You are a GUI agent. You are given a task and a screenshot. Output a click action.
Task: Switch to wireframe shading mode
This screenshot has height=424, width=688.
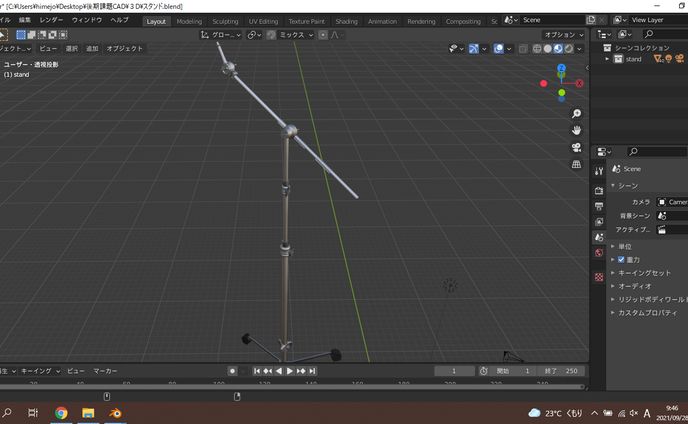[537, 49]
